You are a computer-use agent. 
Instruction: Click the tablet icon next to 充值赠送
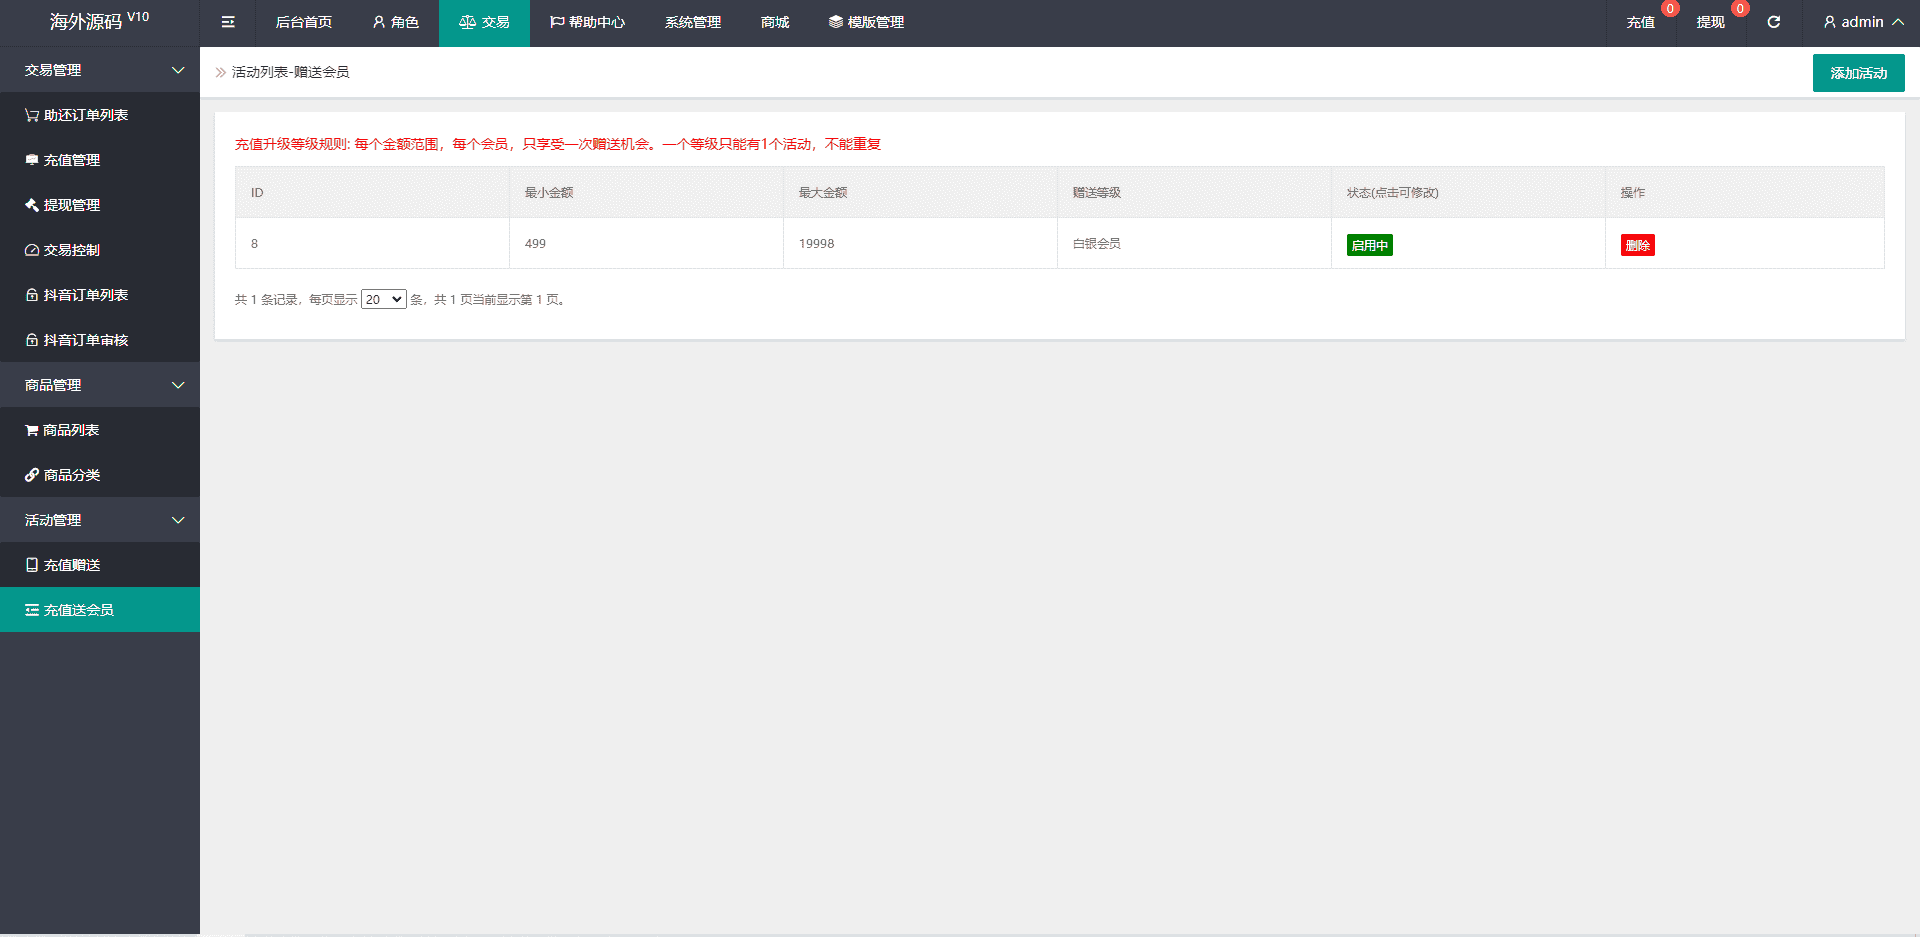pos(32,565)
